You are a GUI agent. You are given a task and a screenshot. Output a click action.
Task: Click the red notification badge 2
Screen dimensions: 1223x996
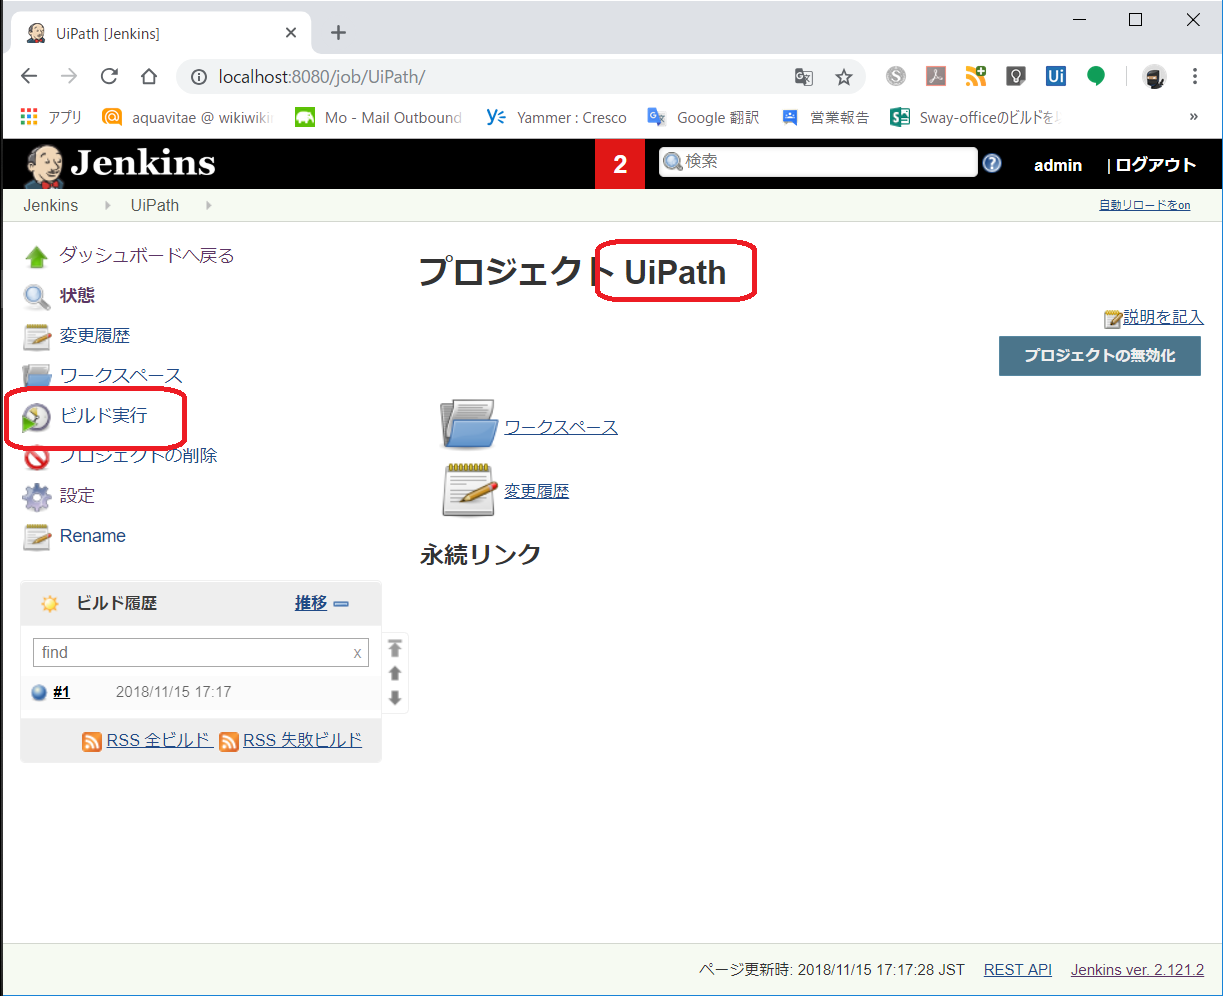[620, 164]
